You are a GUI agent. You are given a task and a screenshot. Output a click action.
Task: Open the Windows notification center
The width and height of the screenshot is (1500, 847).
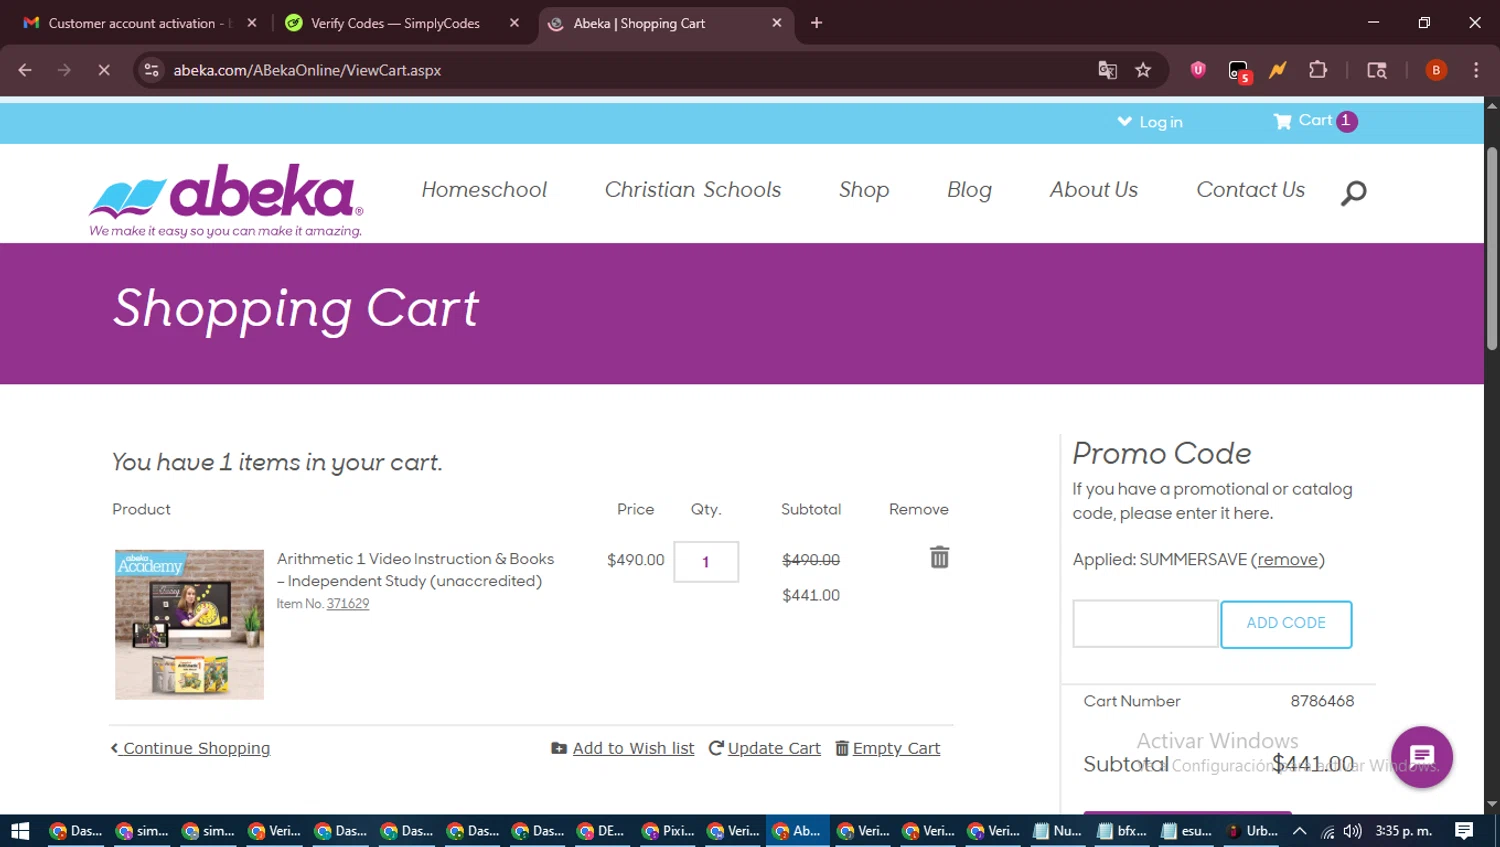click(1464, 831)
